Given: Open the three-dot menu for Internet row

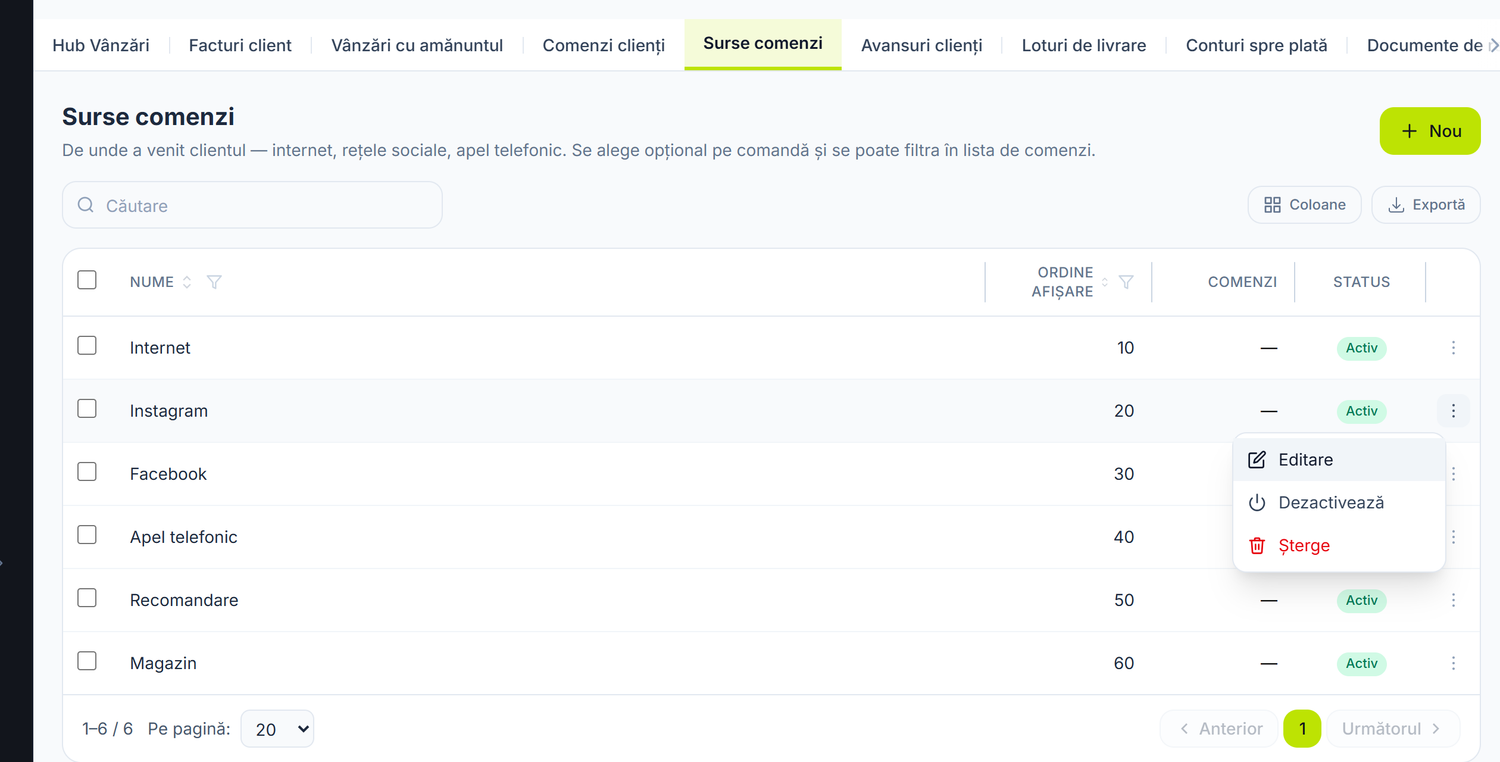Looking at the screenshot, I should coord(1453,348).
